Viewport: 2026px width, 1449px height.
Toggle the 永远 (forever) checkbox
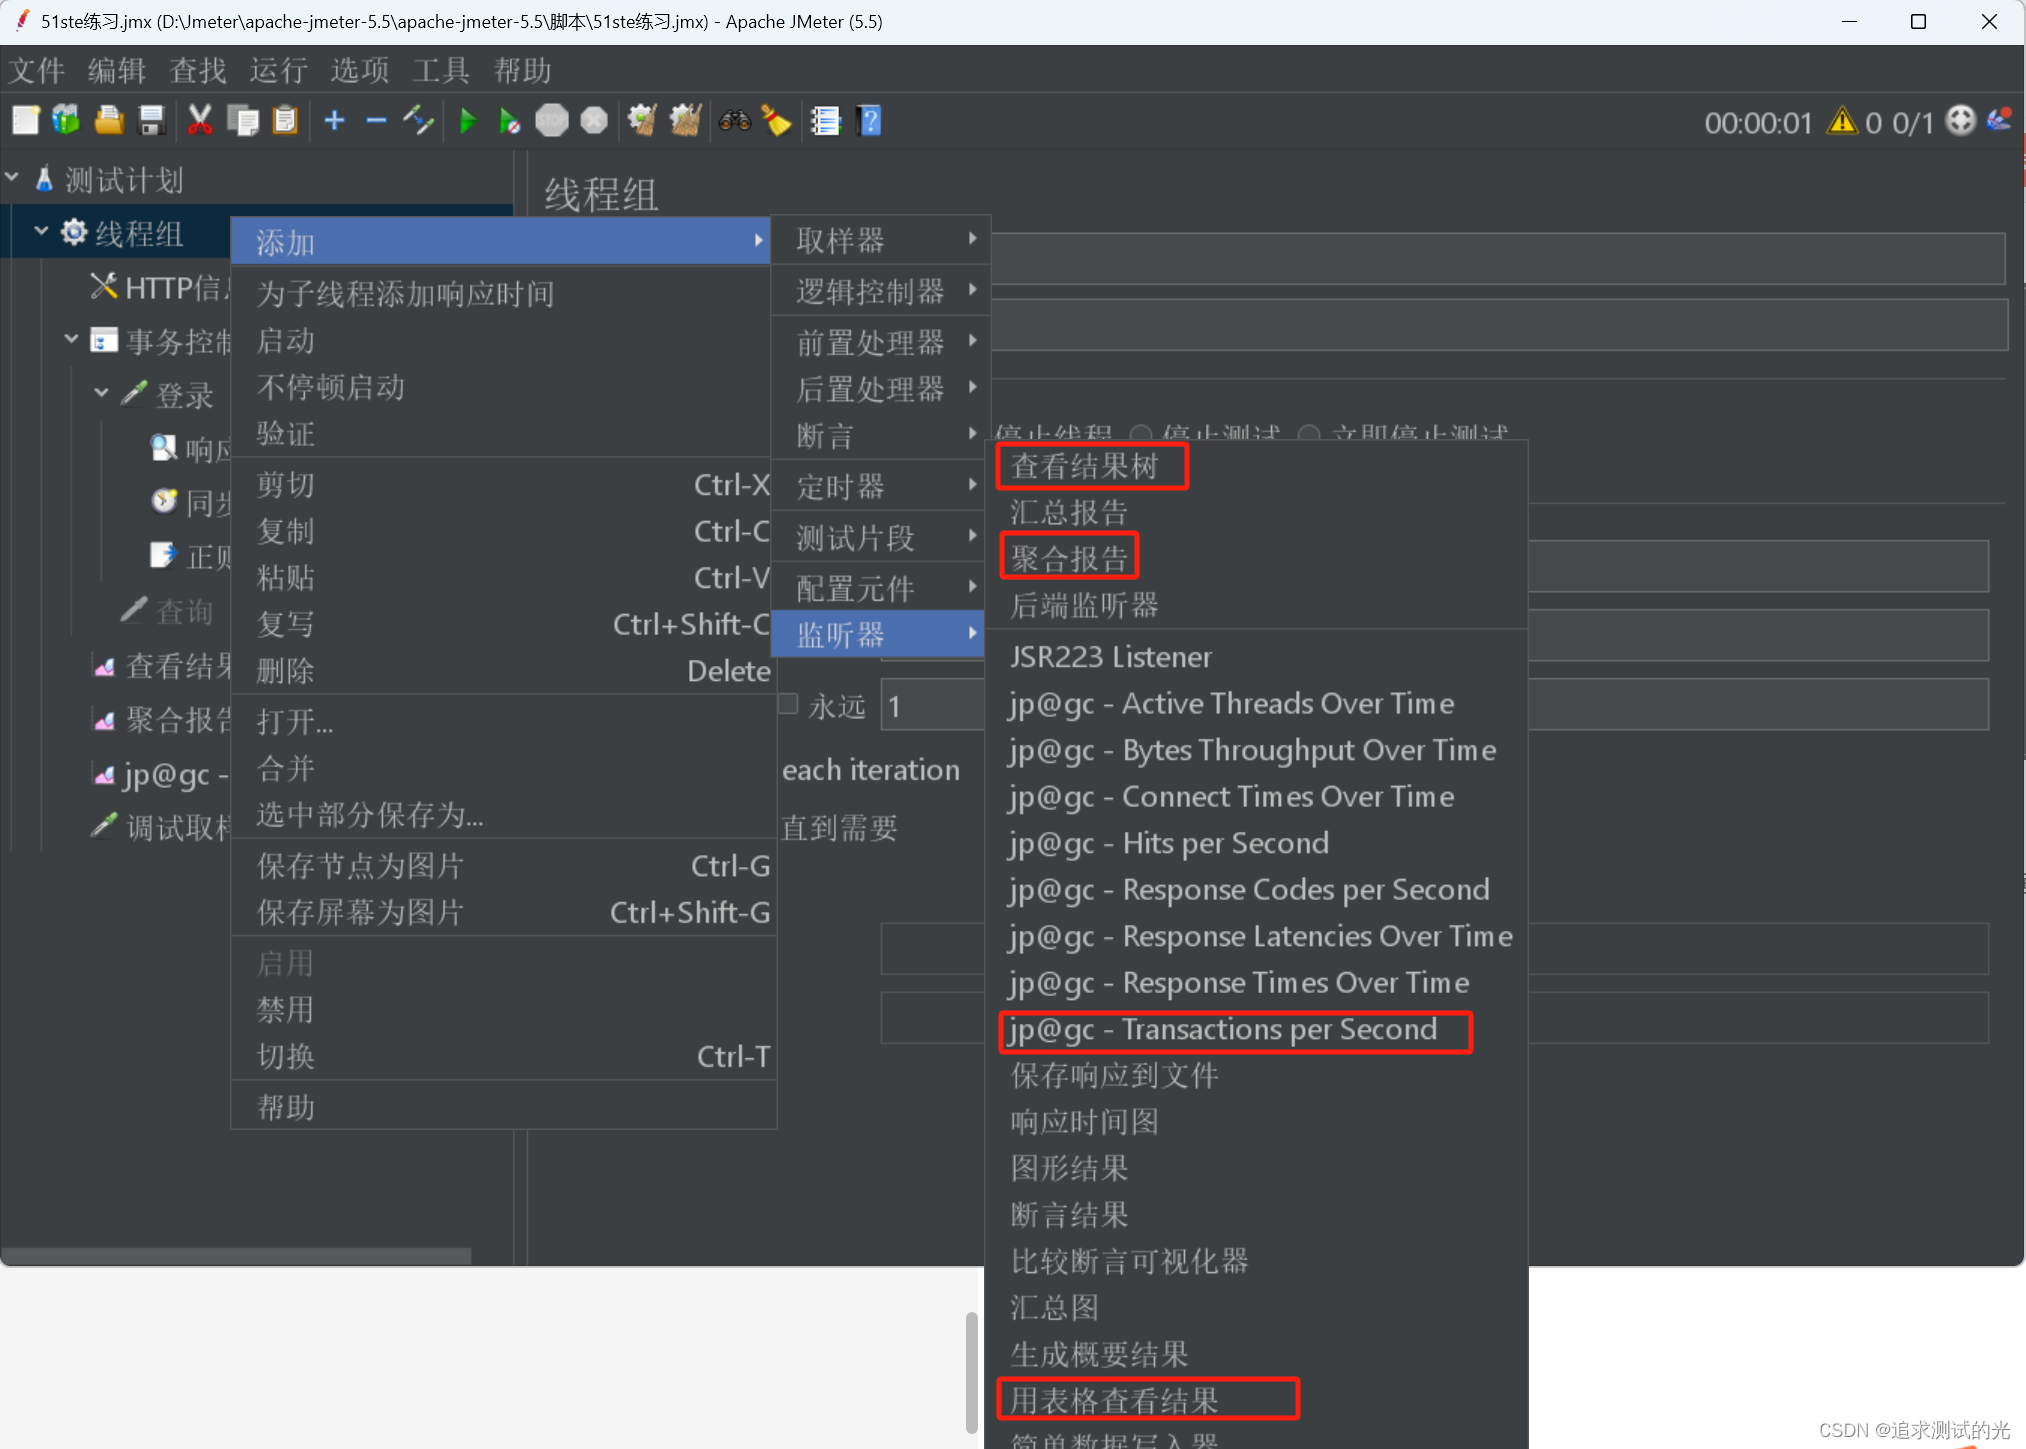[x=788, y=704]
